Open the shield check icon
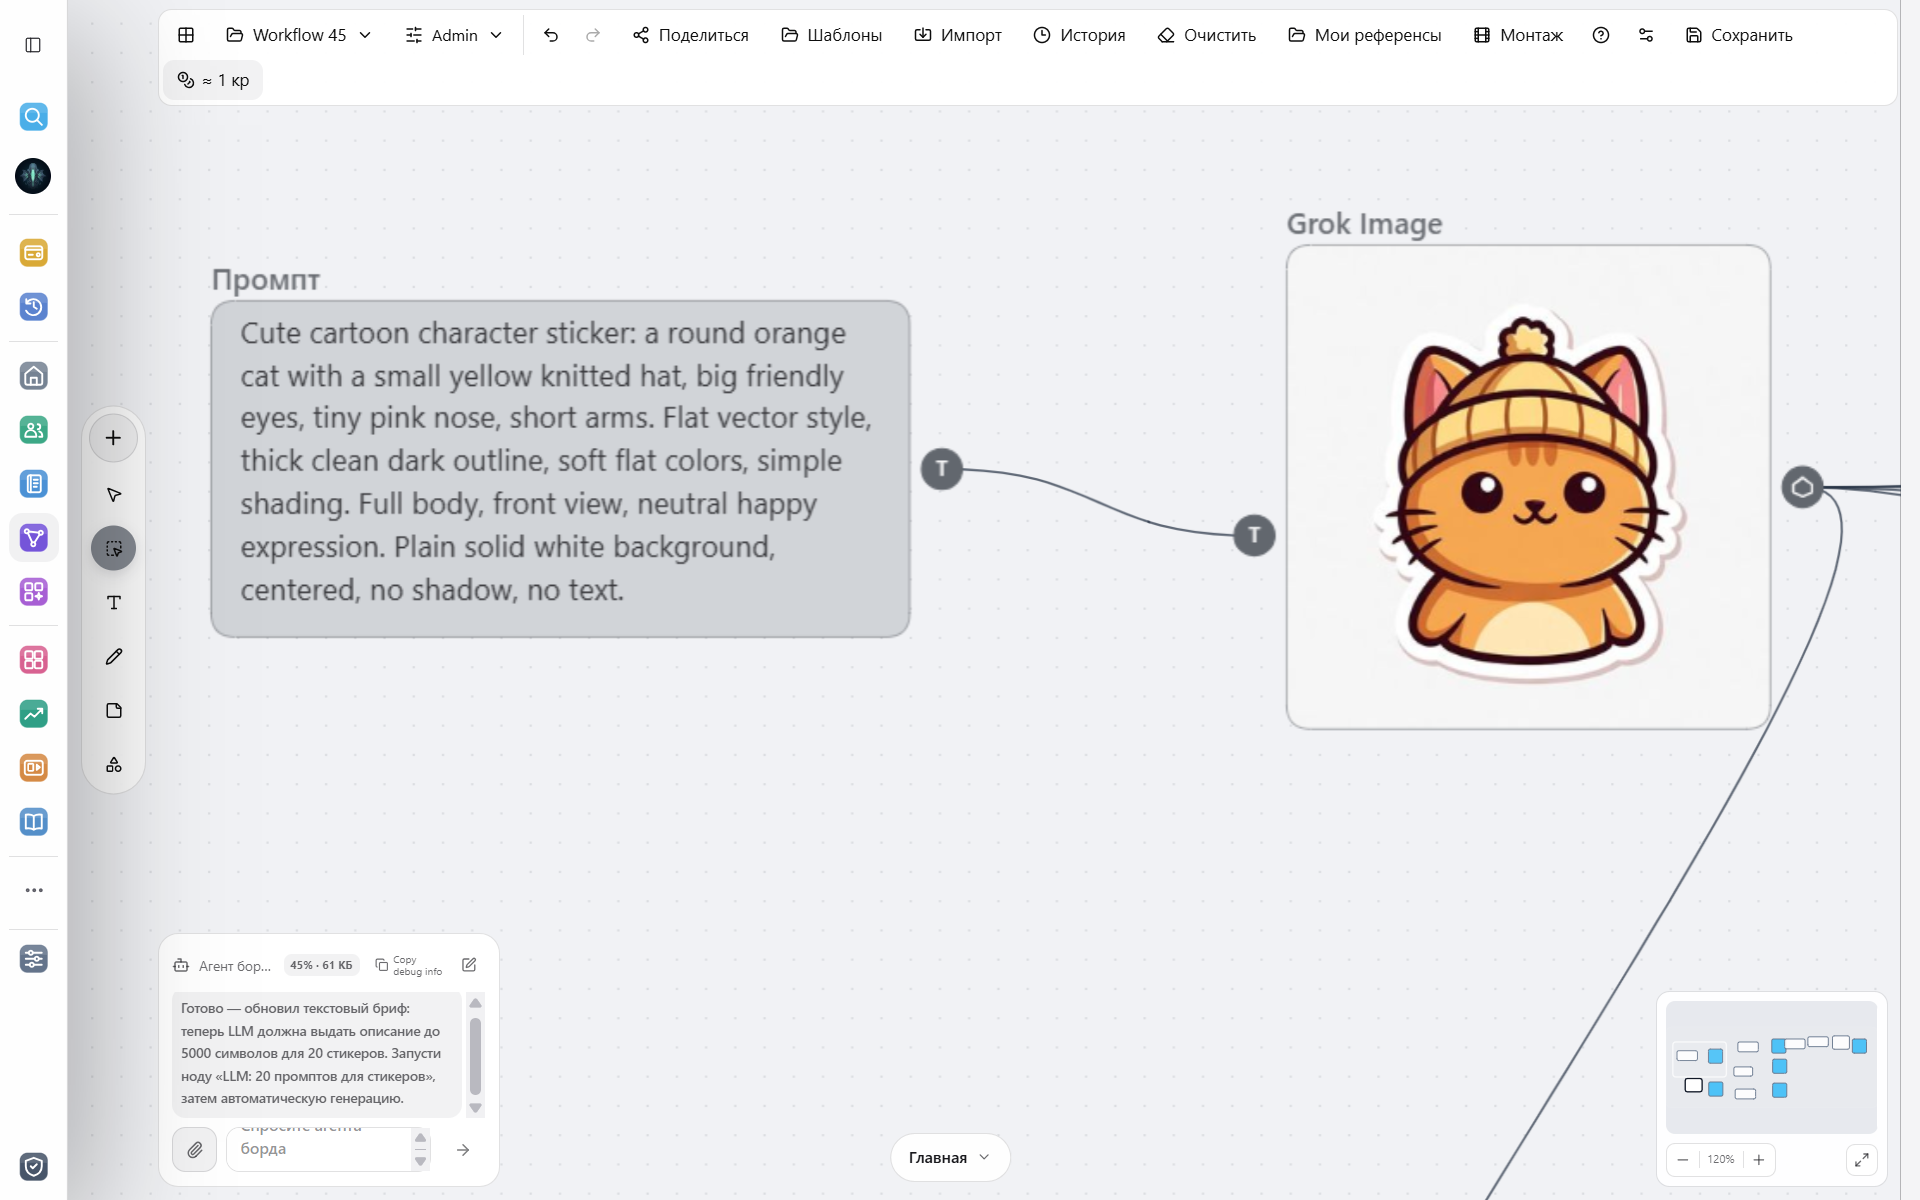 33,1166
